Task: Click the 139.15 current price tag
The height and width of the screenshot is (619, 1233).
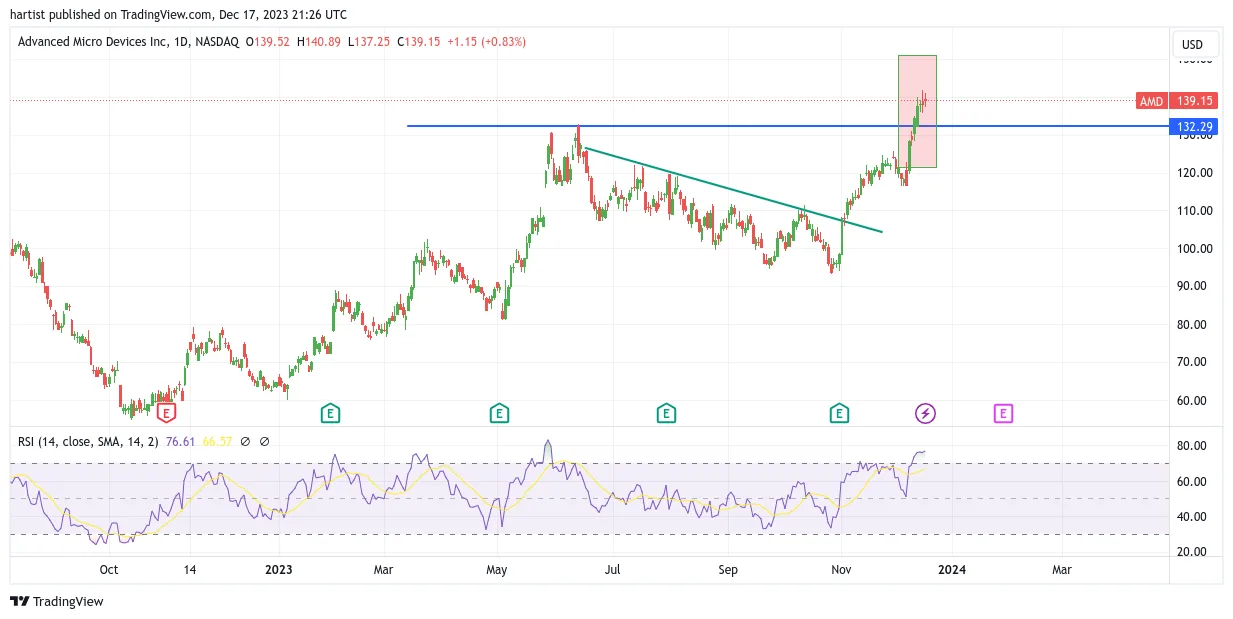Action: point(1194,101)
